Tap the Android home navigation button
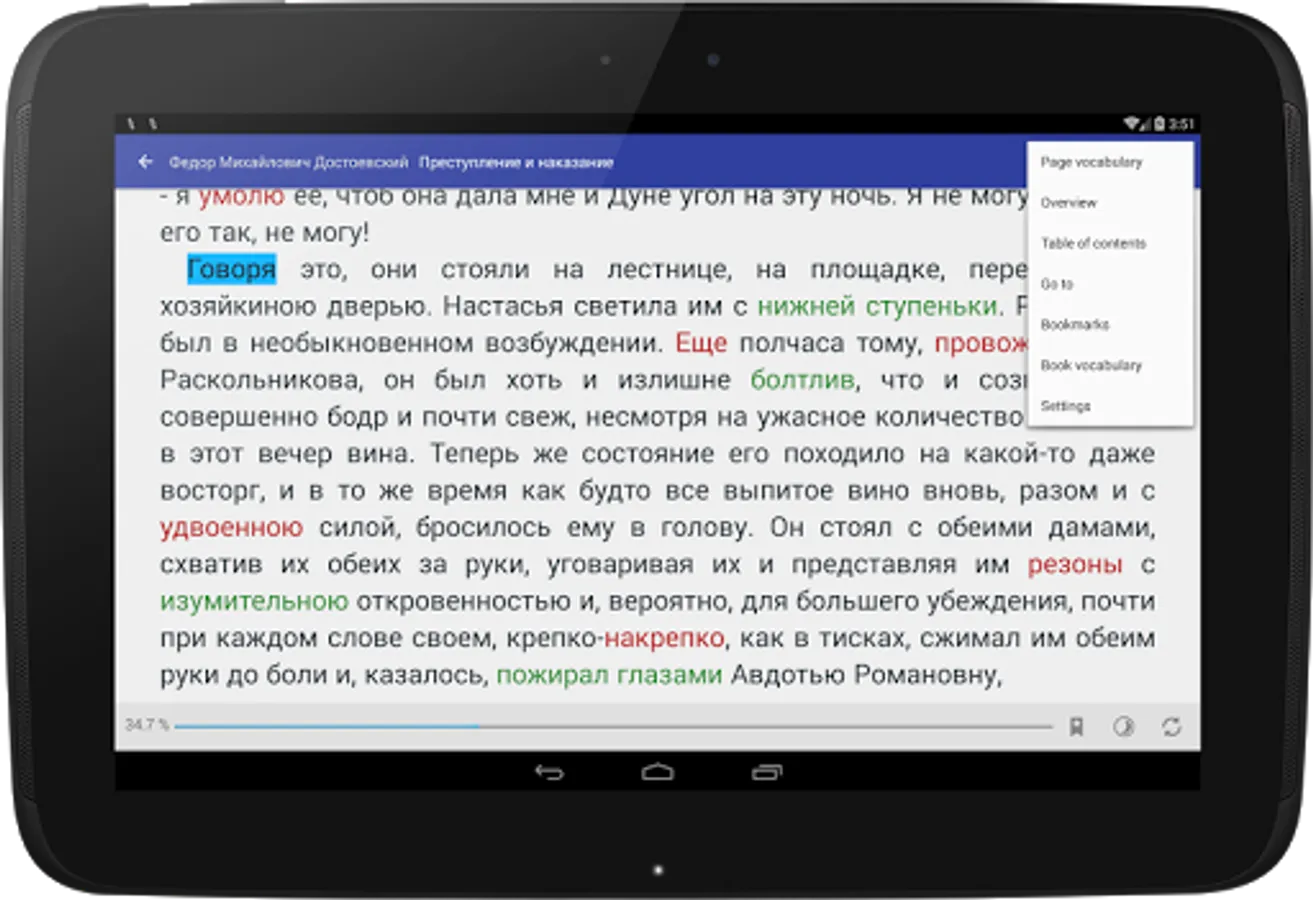 tap(658, 772)
